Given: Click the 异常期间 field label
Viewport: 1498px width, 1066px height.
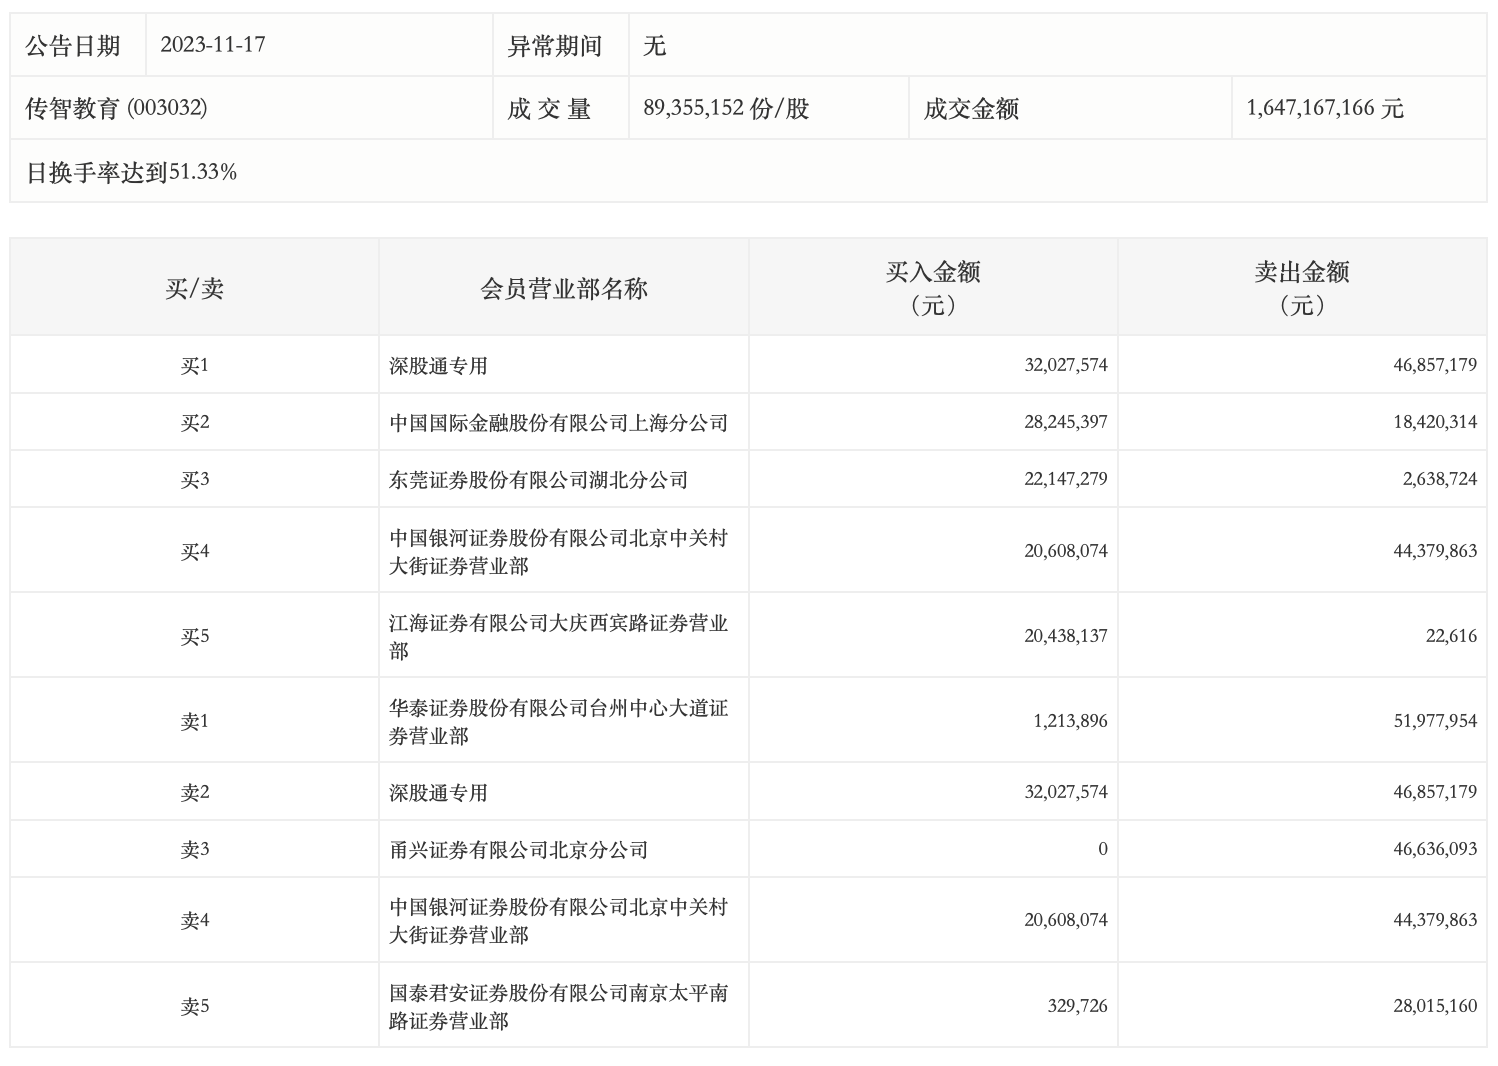Looking at the screenshot, I should coord(555,46).
